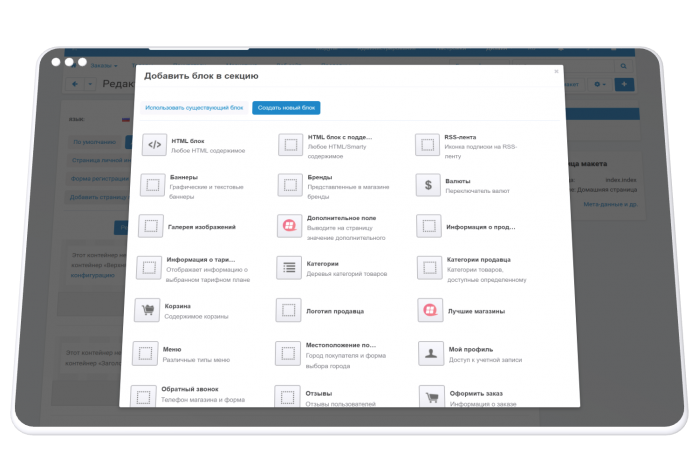Click the конфигурацию link in the background window
Screen dimensions: 700x466
tap(92, 275)
